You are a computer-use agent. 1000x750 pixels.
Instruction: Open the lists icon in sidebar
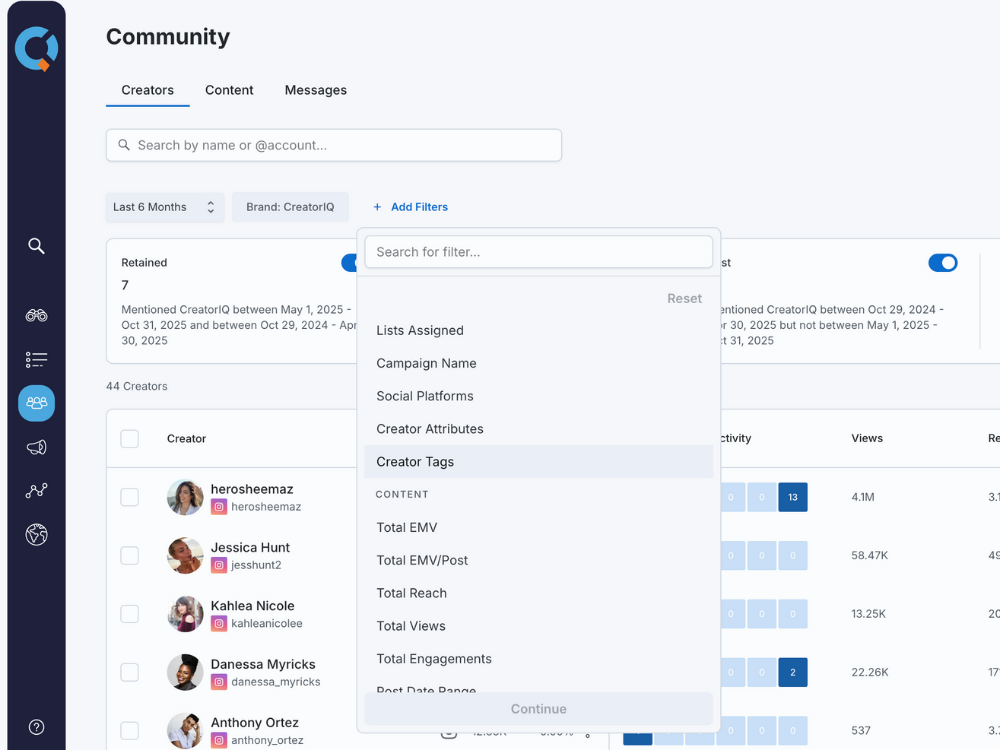click(x=36, y=359)
